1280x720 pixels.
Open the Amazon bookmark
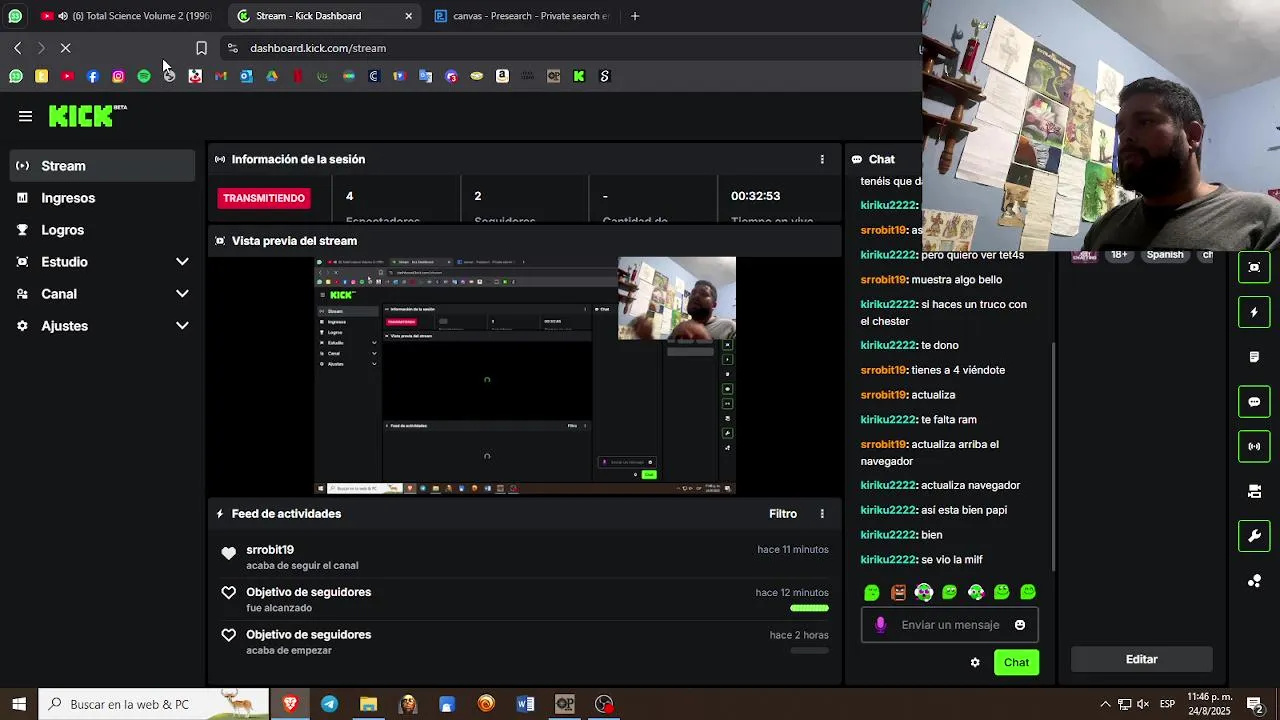[x=502, y=76]
